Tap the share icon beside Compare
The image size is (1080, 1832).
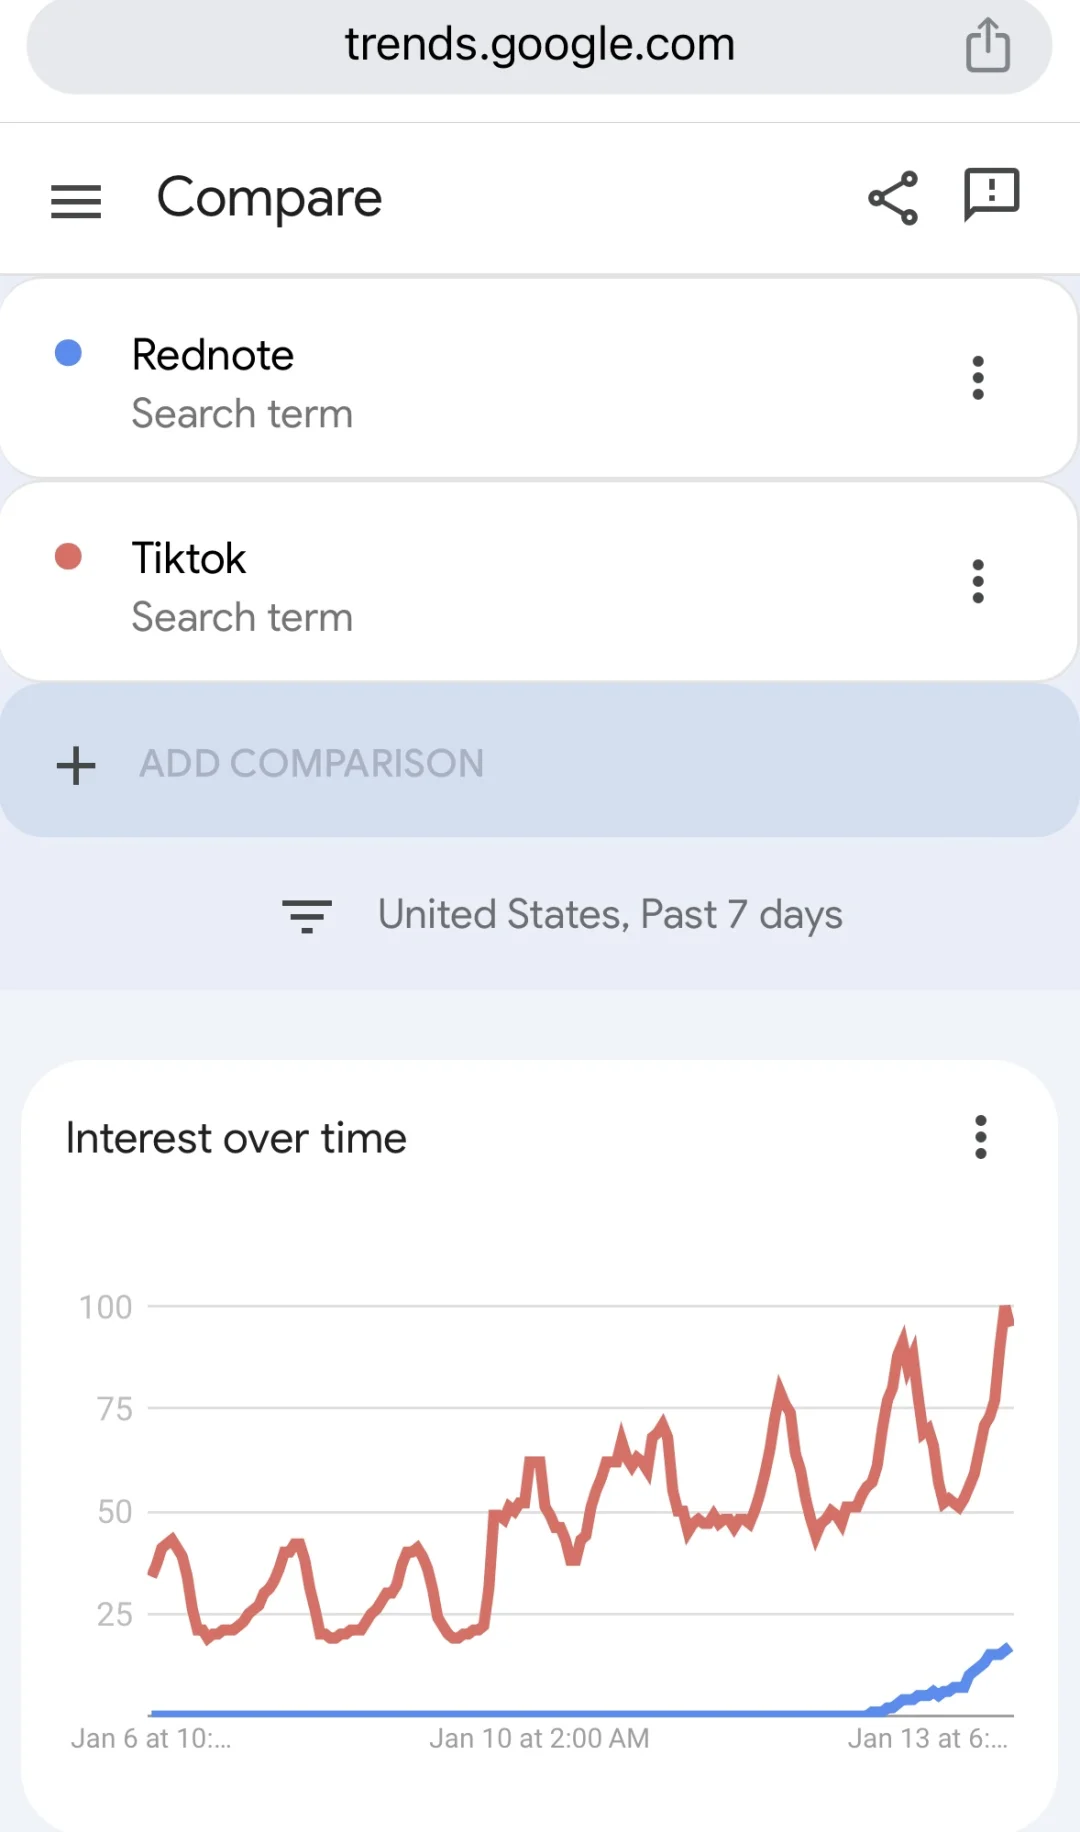click(x=893, y=198)
